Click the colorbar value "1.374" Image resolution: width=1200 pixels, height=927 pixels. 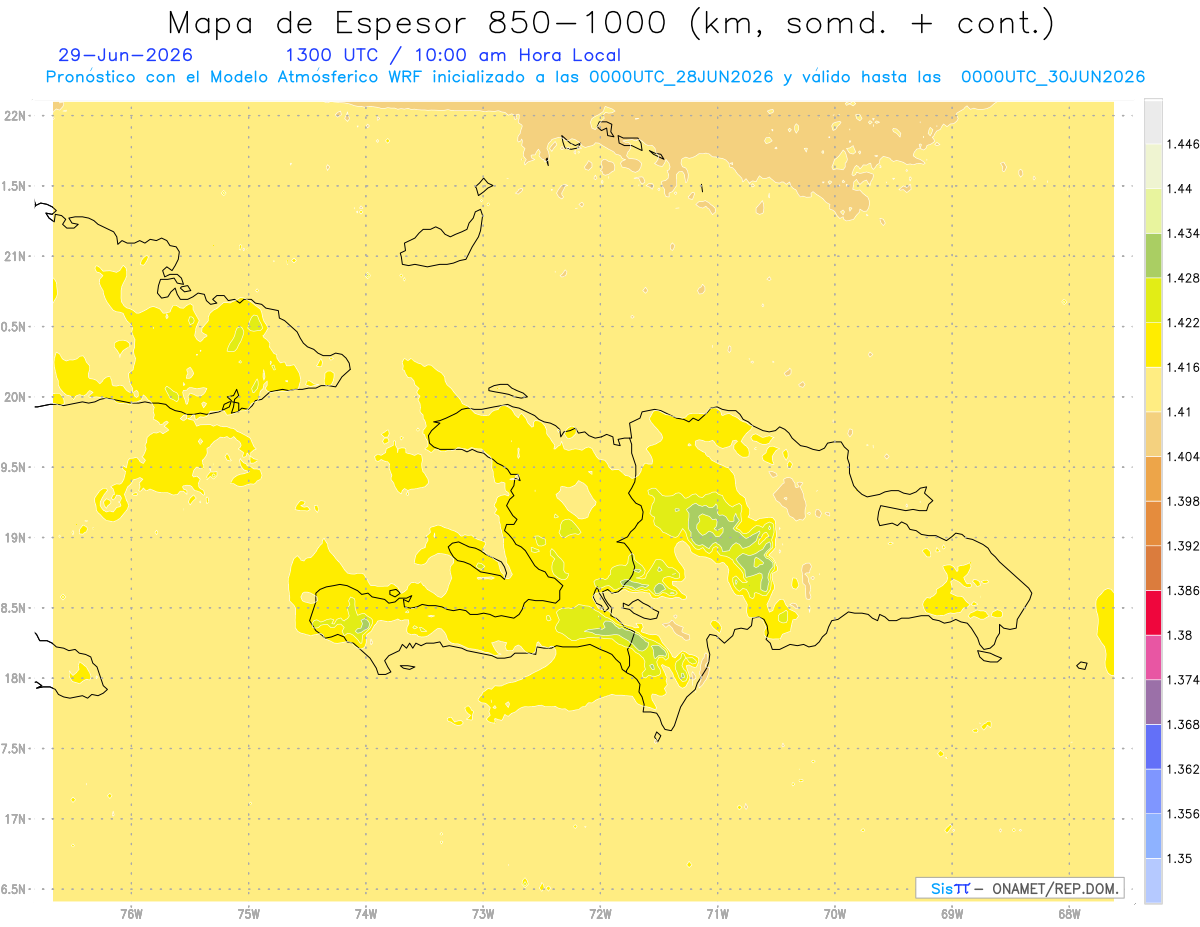coord(1183,680)
